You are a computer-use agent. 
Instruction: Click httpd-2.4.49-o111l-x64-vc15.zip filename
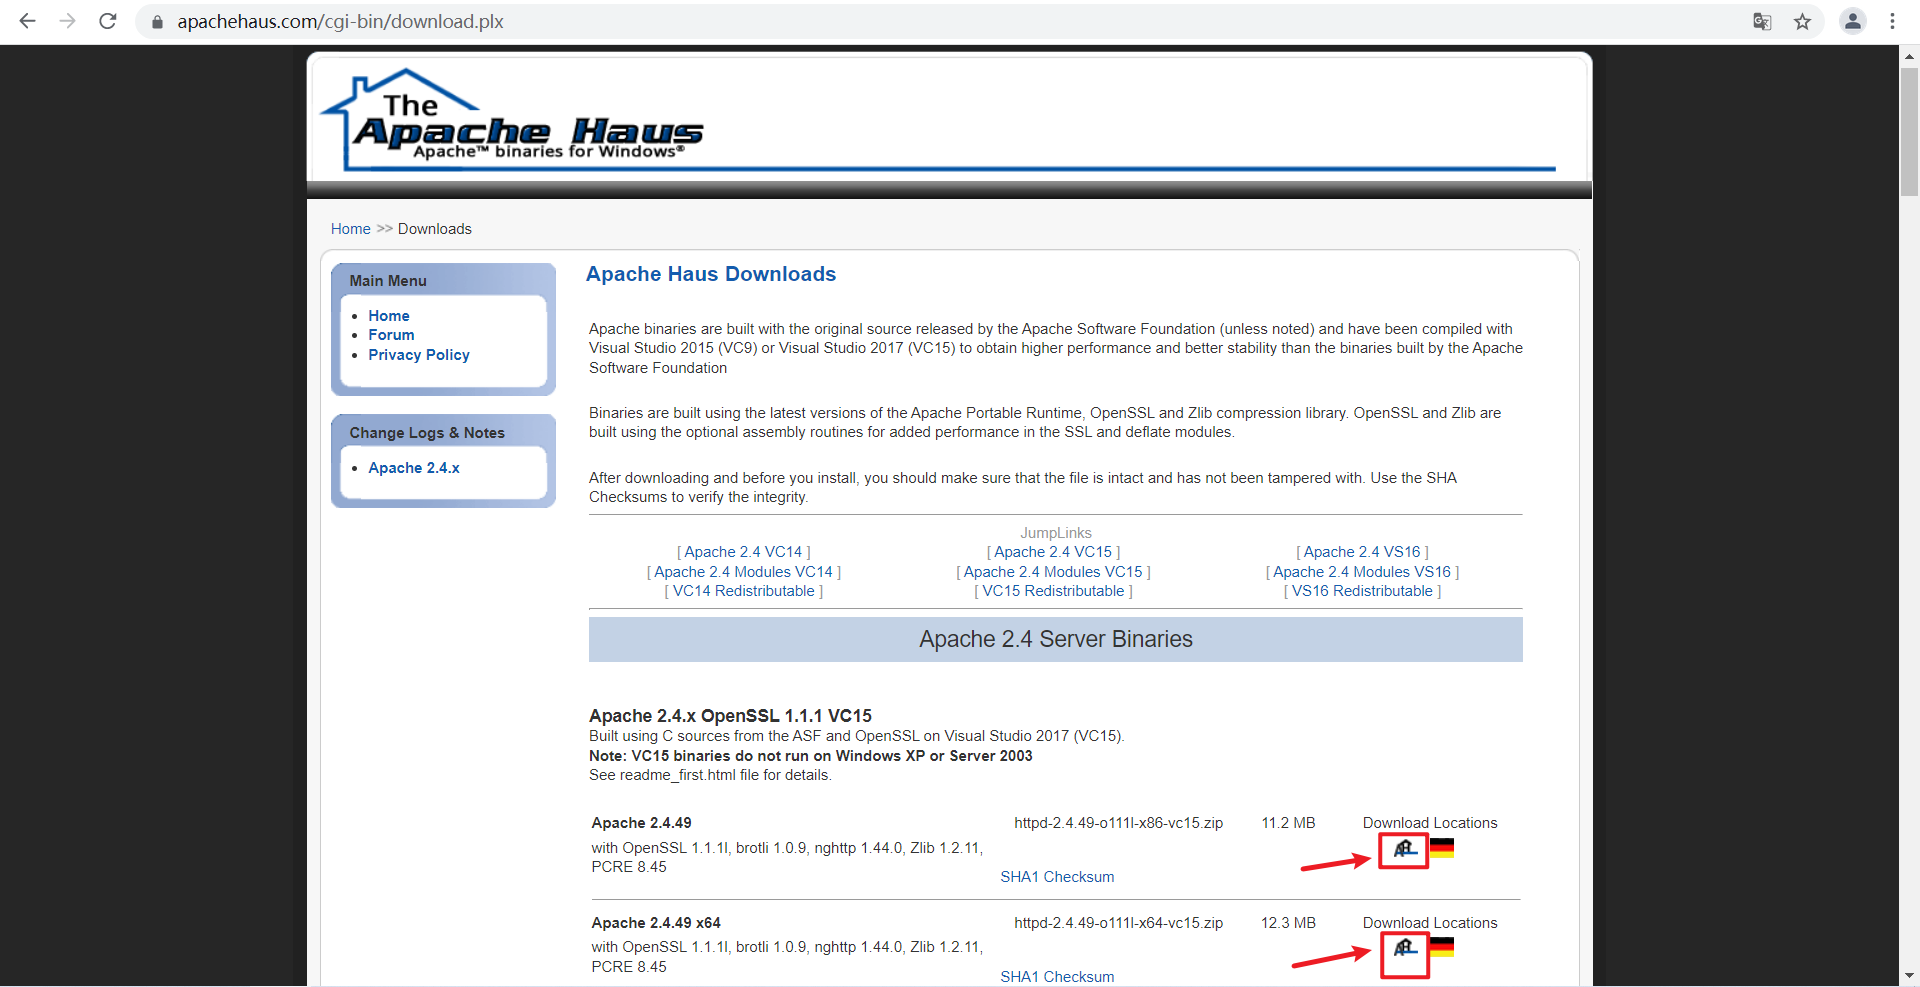pyautogui.click(x=1118, y=923)
